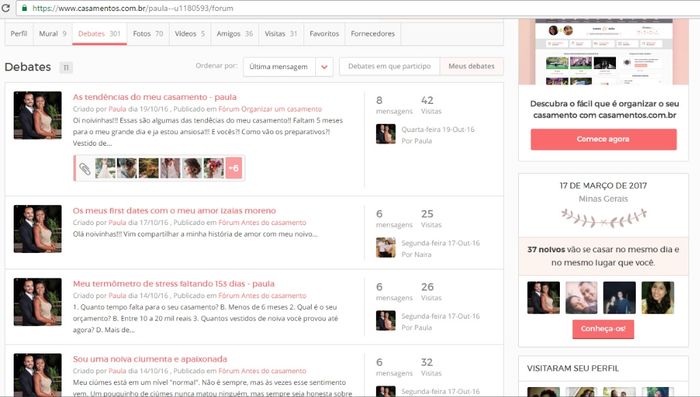The width and height of the screenshot is (700, 397).
Task: Open the second attached photo thumbnail
Action: 127,168
